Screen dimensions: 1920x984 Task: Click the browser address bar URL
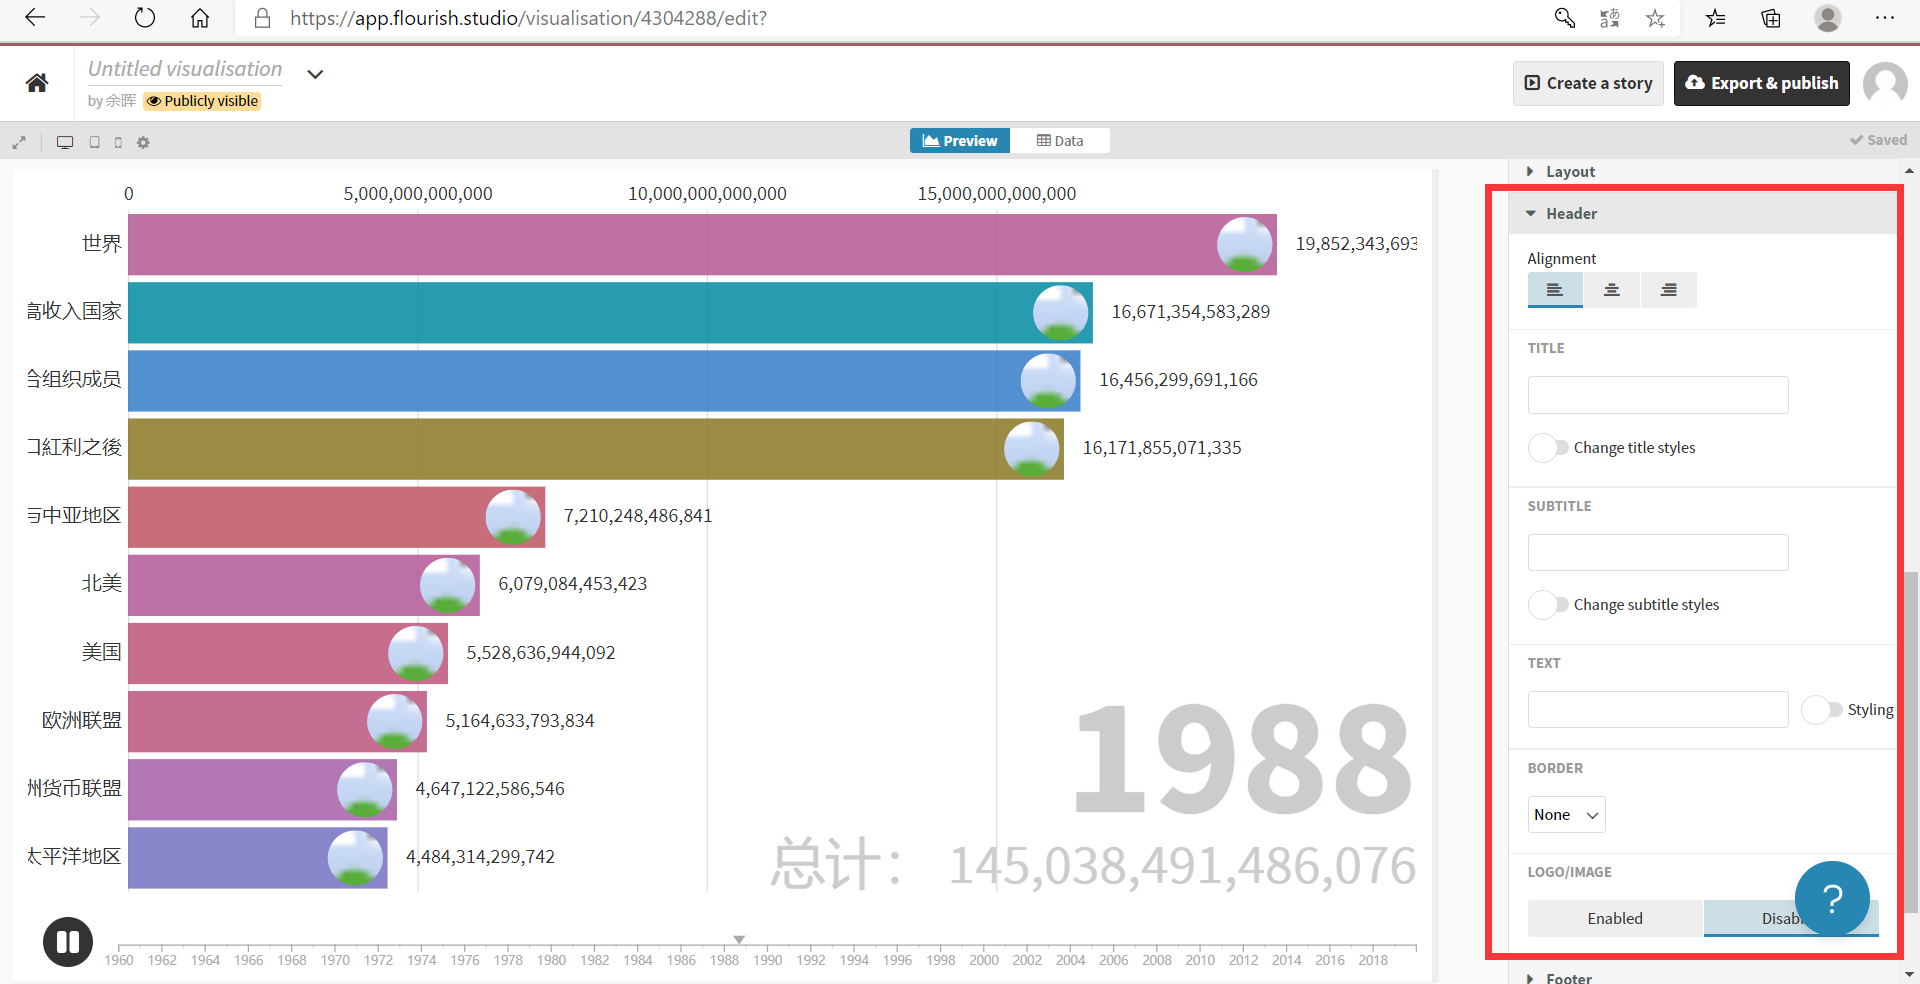tap(528, 18)
